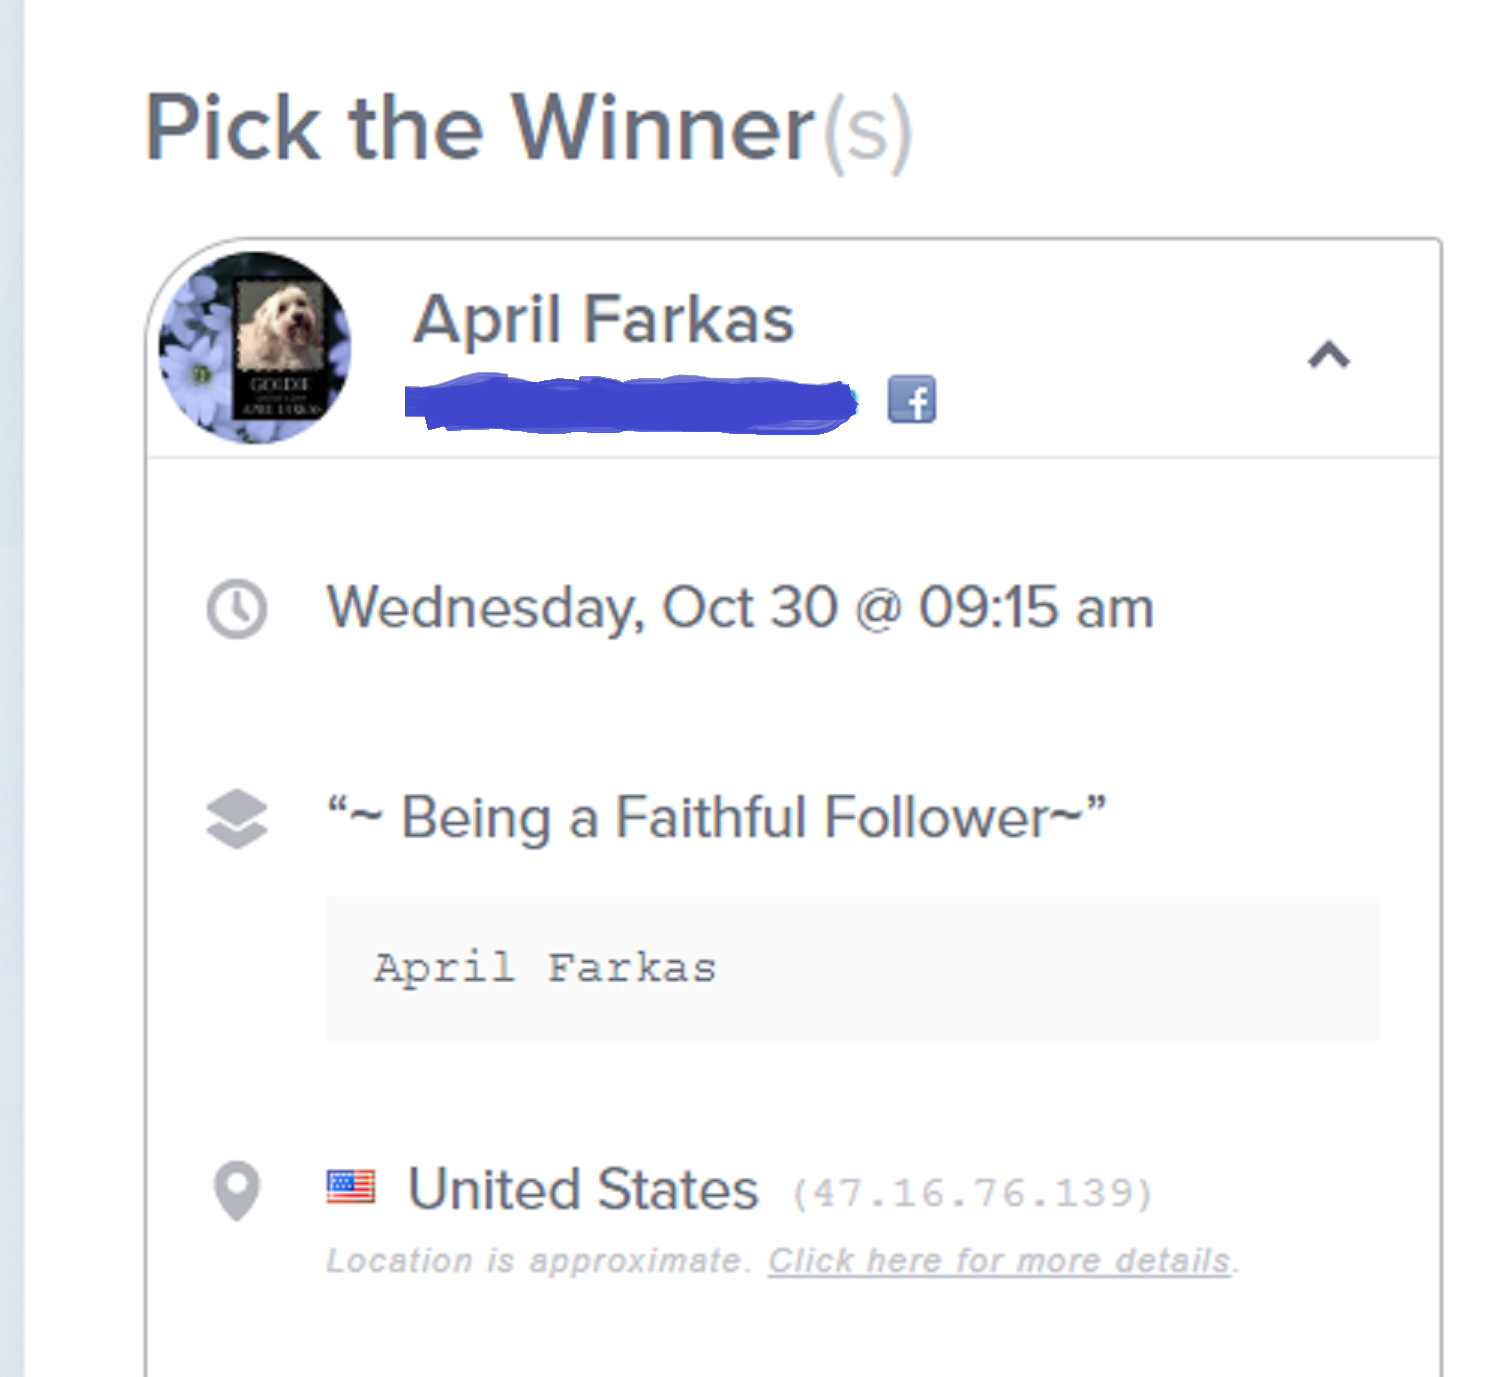Viewport: 1500px width, 1377px height.
Task: Click the layers icon beside Faithful Follower entry
Action: tap(236, 818)
